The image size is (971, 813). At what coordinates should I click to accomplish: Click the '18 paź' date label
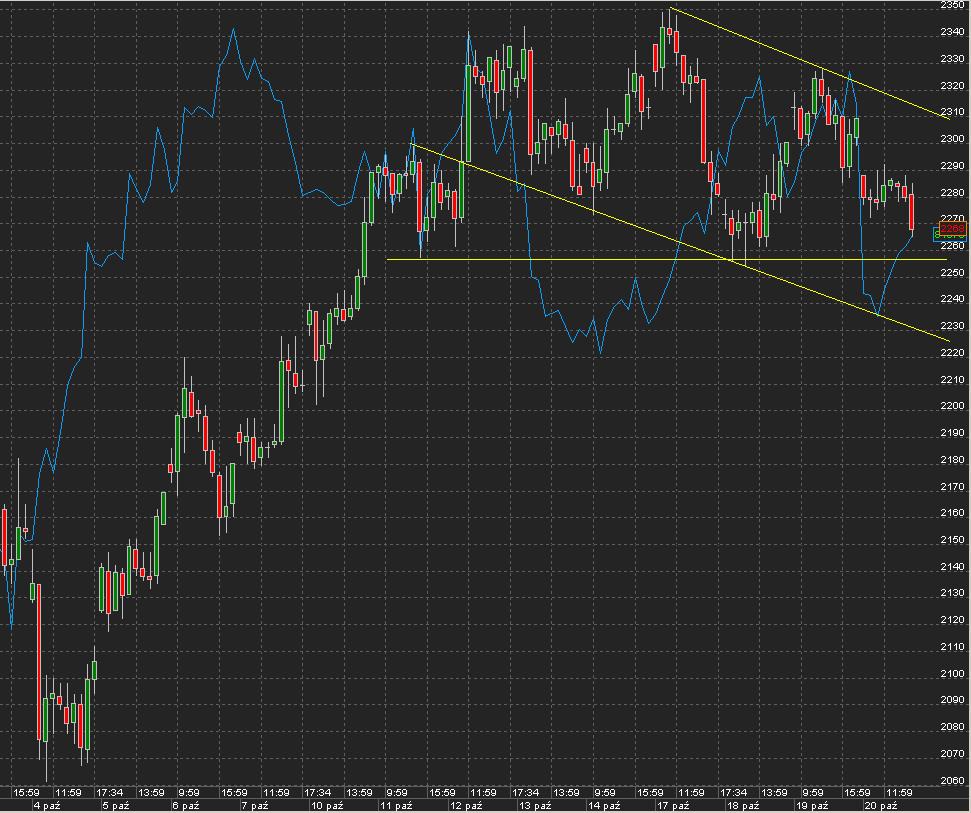tap(742, 806)
